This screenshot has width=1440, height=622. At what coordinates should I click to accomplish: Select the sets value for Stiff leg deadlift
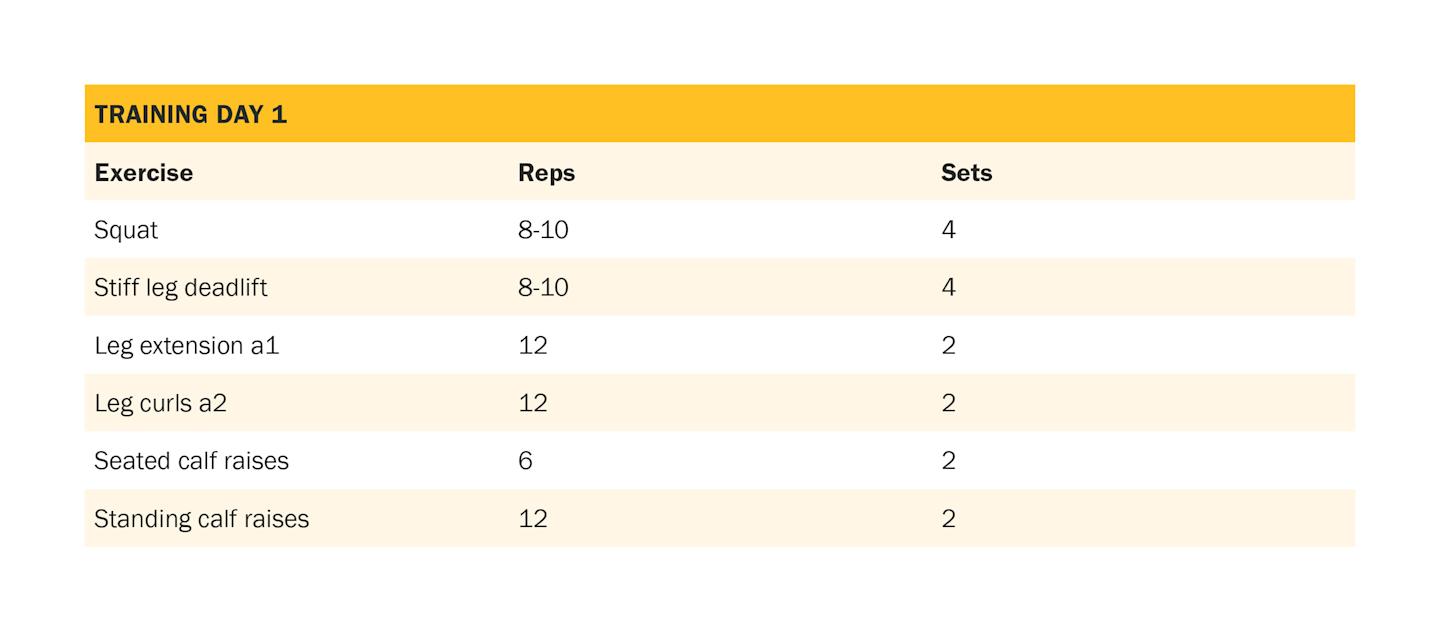[x=948, y=288]
